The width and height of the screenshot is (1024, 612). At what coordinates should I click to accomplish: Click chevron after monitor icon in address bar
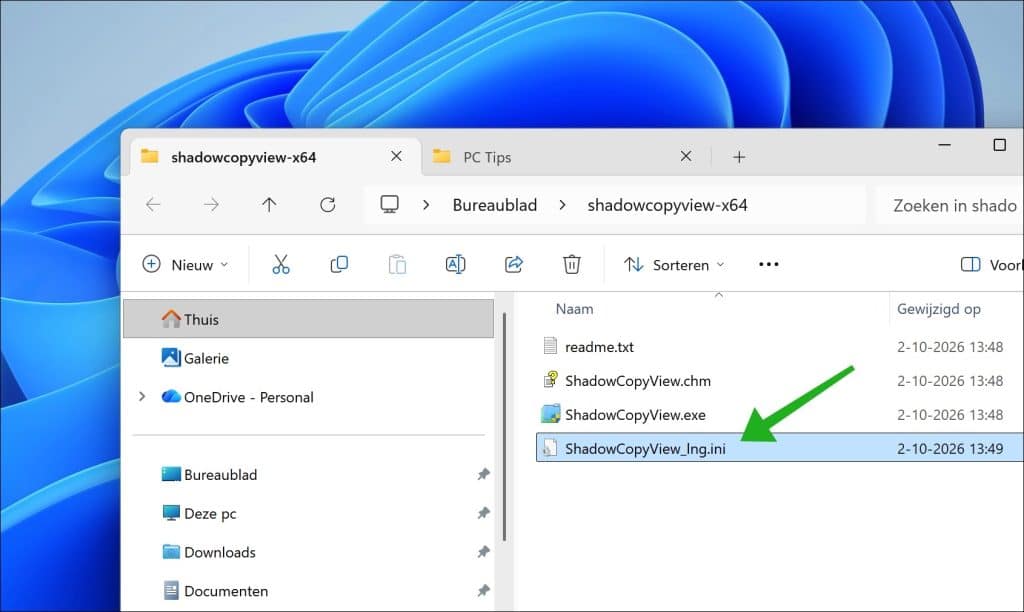click(x=426, y=205)
